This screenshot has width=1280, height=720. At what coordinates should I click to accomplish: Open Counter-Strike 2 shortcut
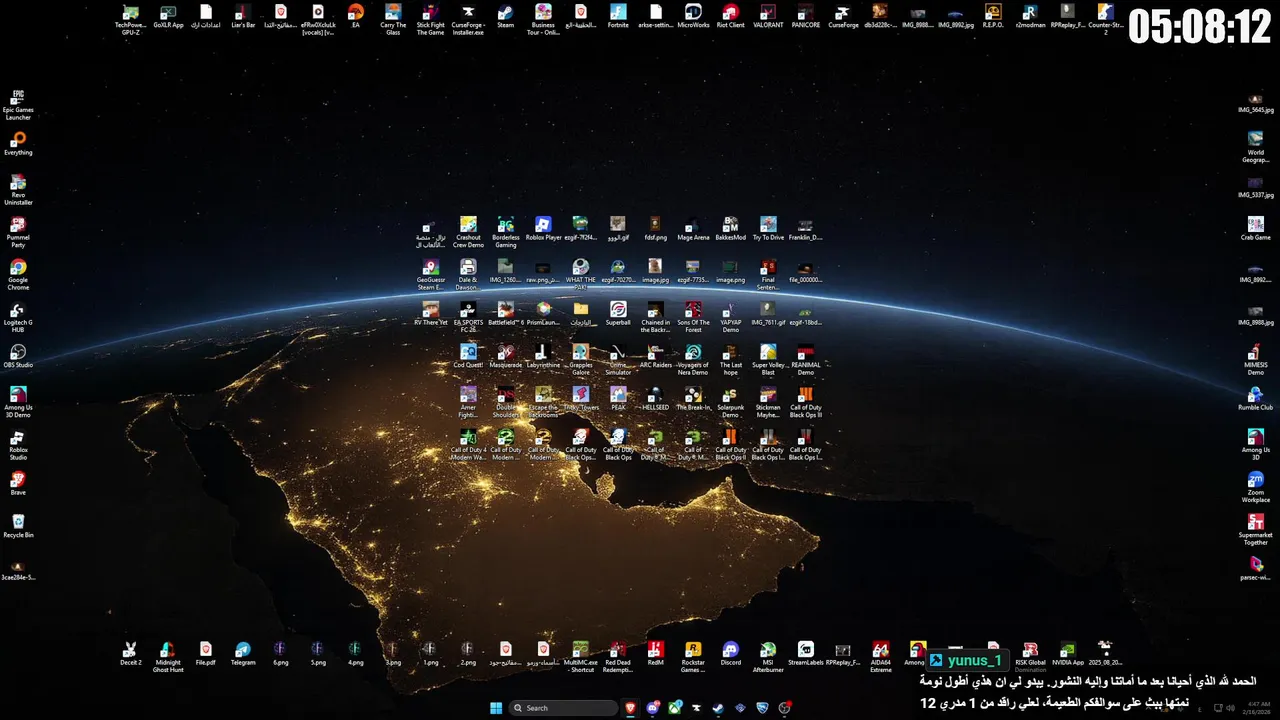[1105, 20]
